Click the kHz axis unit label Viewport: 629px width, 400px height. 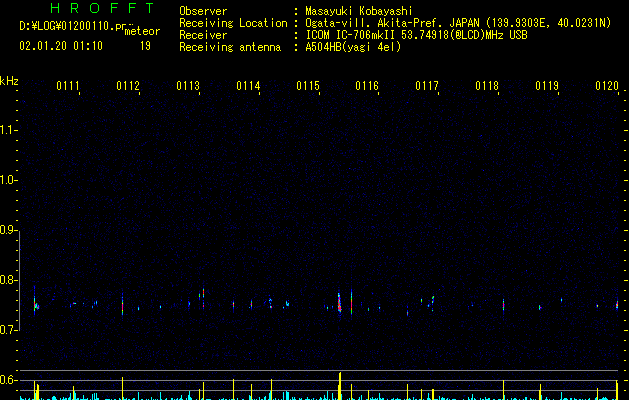point(9,81)
